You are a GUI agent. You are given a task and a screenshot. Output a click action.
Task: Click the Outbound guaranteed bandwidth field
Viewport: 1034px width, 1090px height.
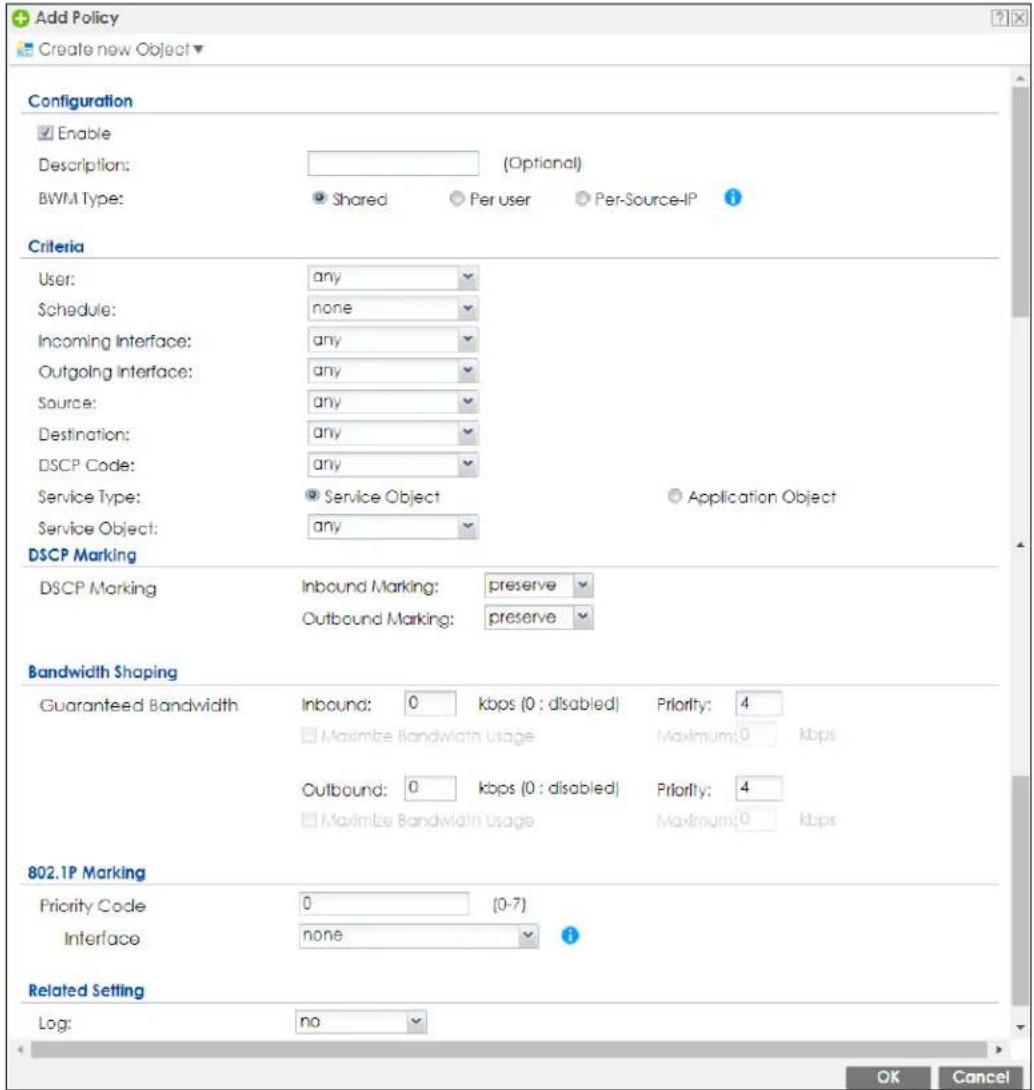click(430, 788)
